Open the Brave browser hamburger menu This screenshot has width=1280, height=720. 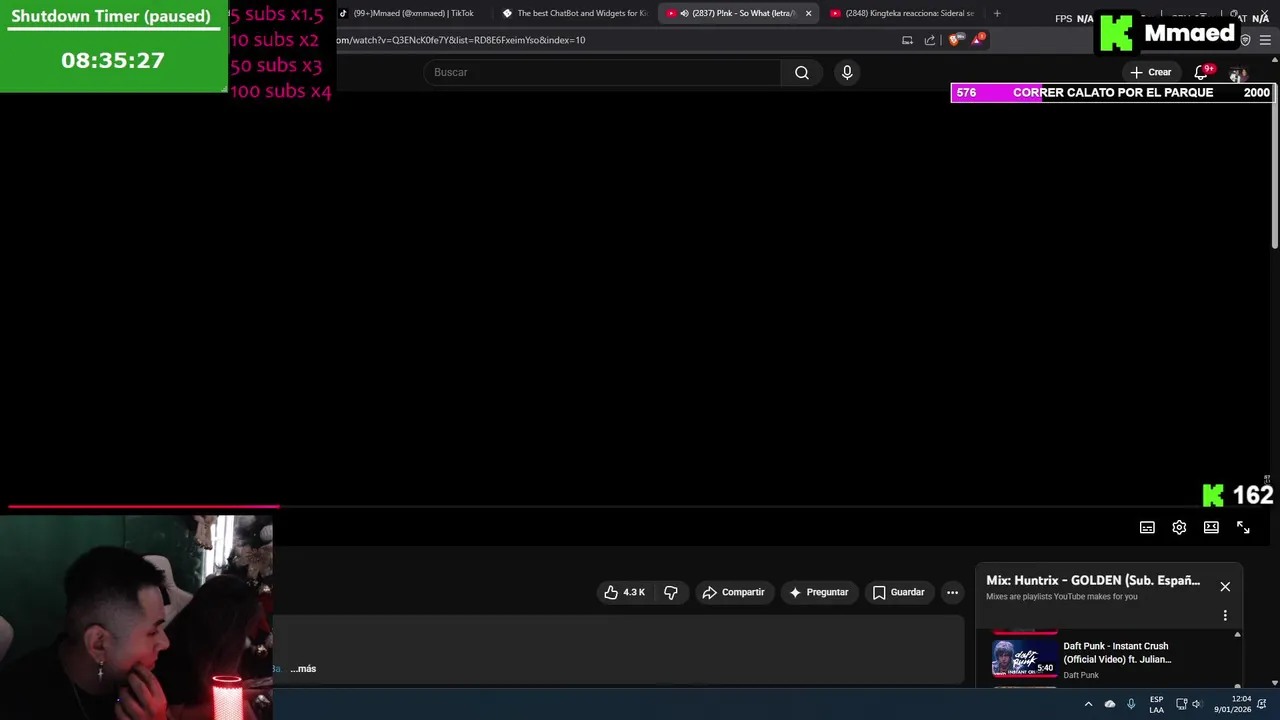tap(1265, 40)
